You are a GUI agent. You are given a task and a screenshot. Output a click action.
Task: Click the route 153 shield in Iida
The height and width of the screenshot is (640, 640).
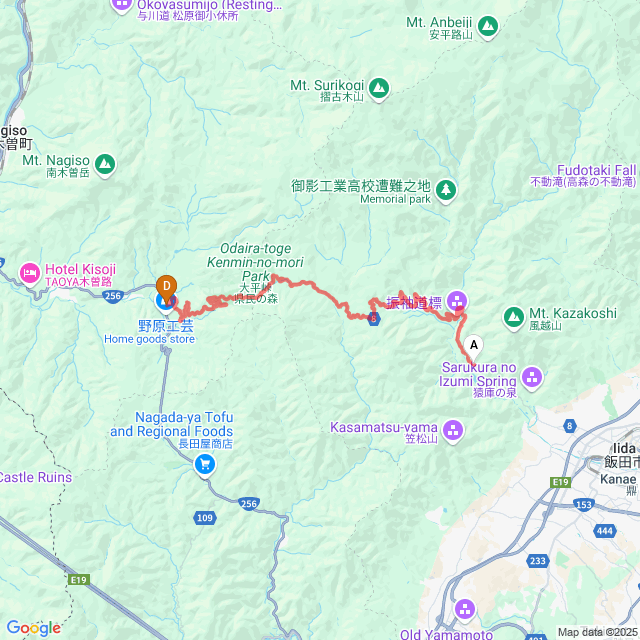click(x=584, y=504)
